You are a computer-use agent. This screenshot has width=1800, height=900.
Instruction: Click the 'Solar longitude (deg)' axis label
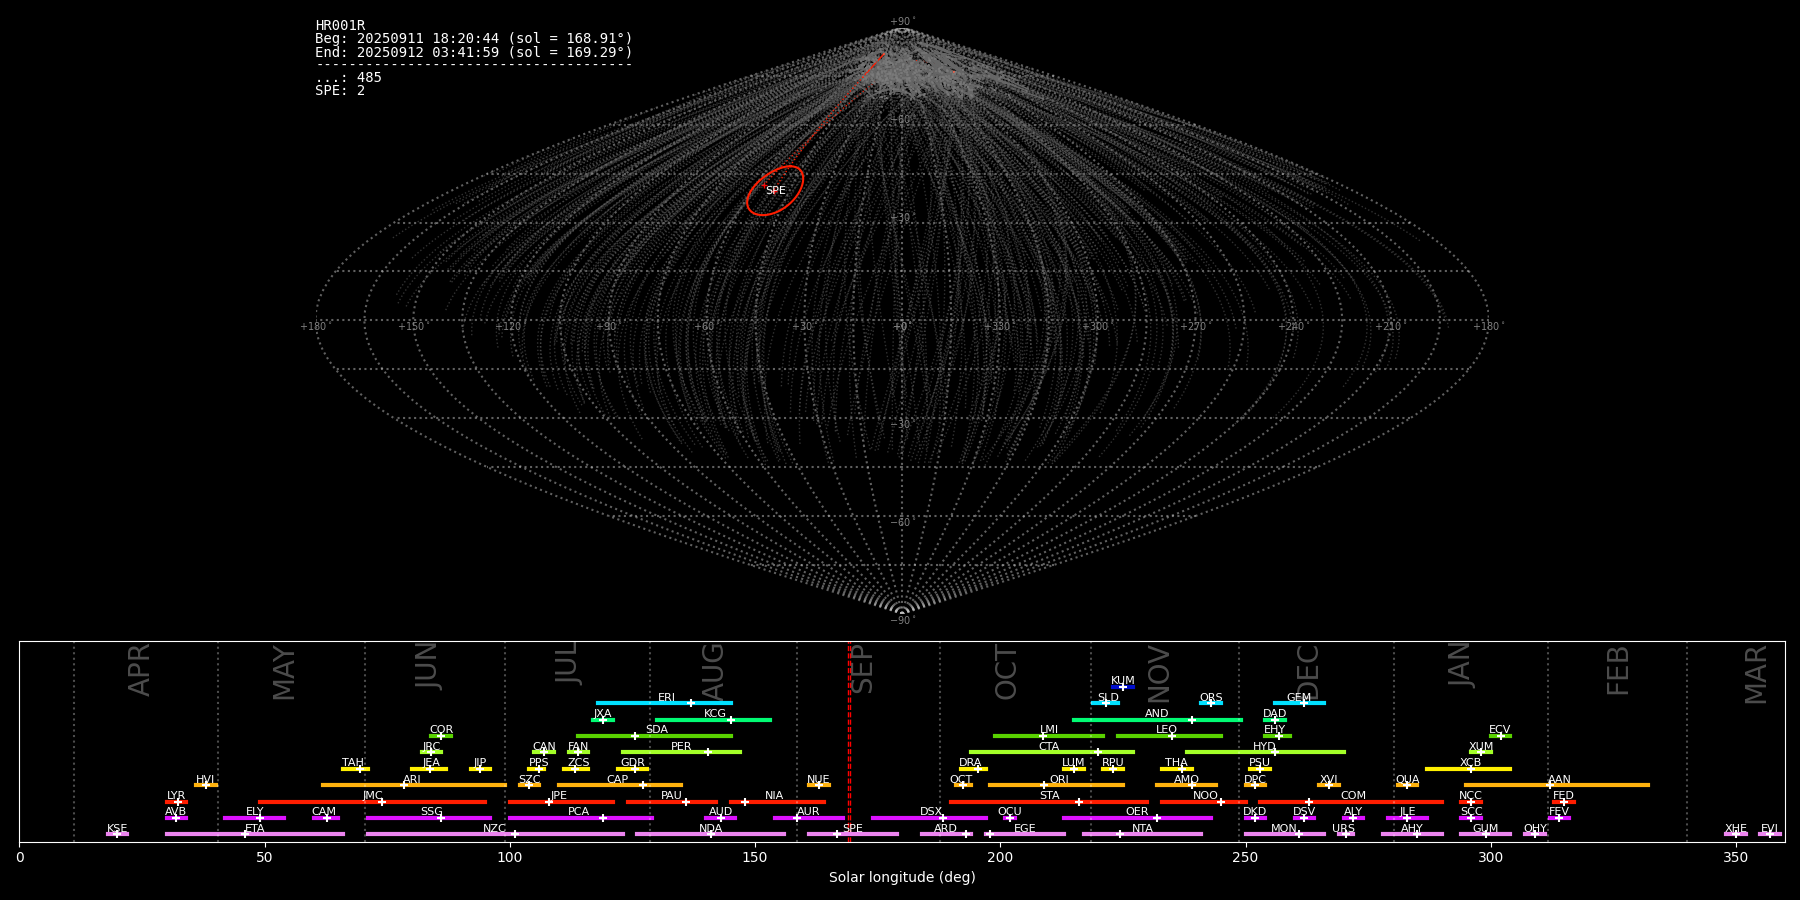click(902, 878)
